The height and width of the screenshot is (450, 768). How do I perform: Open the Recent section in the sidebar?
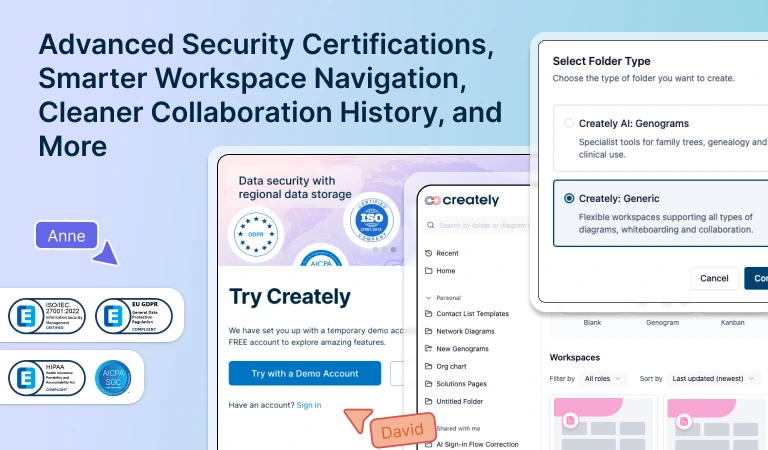tap(447, 254)
